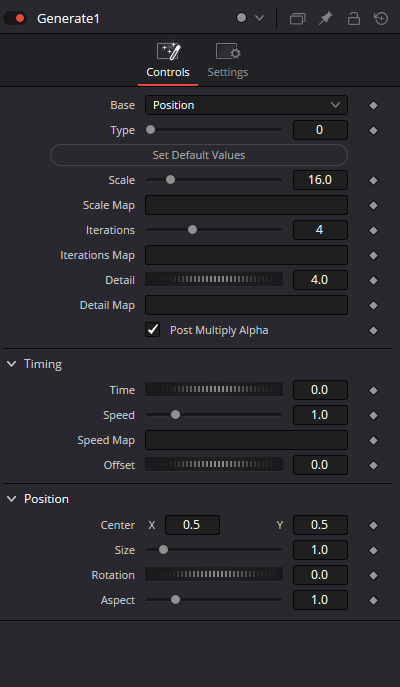Click the Speed keyframe diamond
The height and width of the screenshot is (687, 400).
373,415
